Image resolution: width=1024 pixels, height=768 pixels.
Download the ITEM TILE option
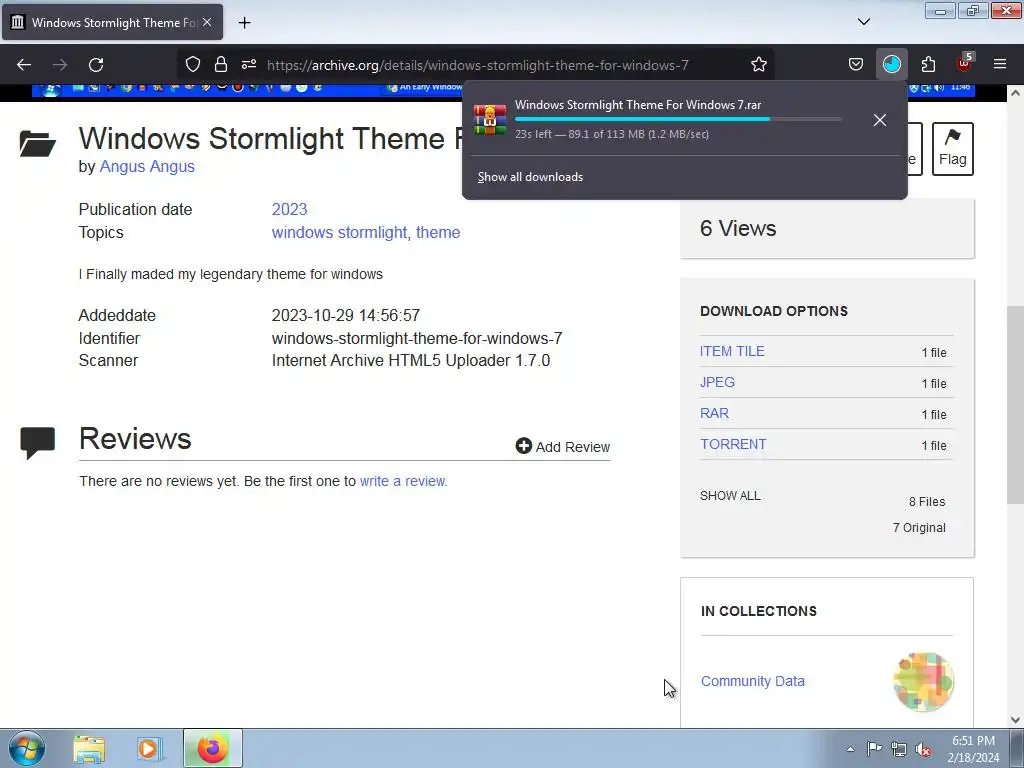(732, 351)
